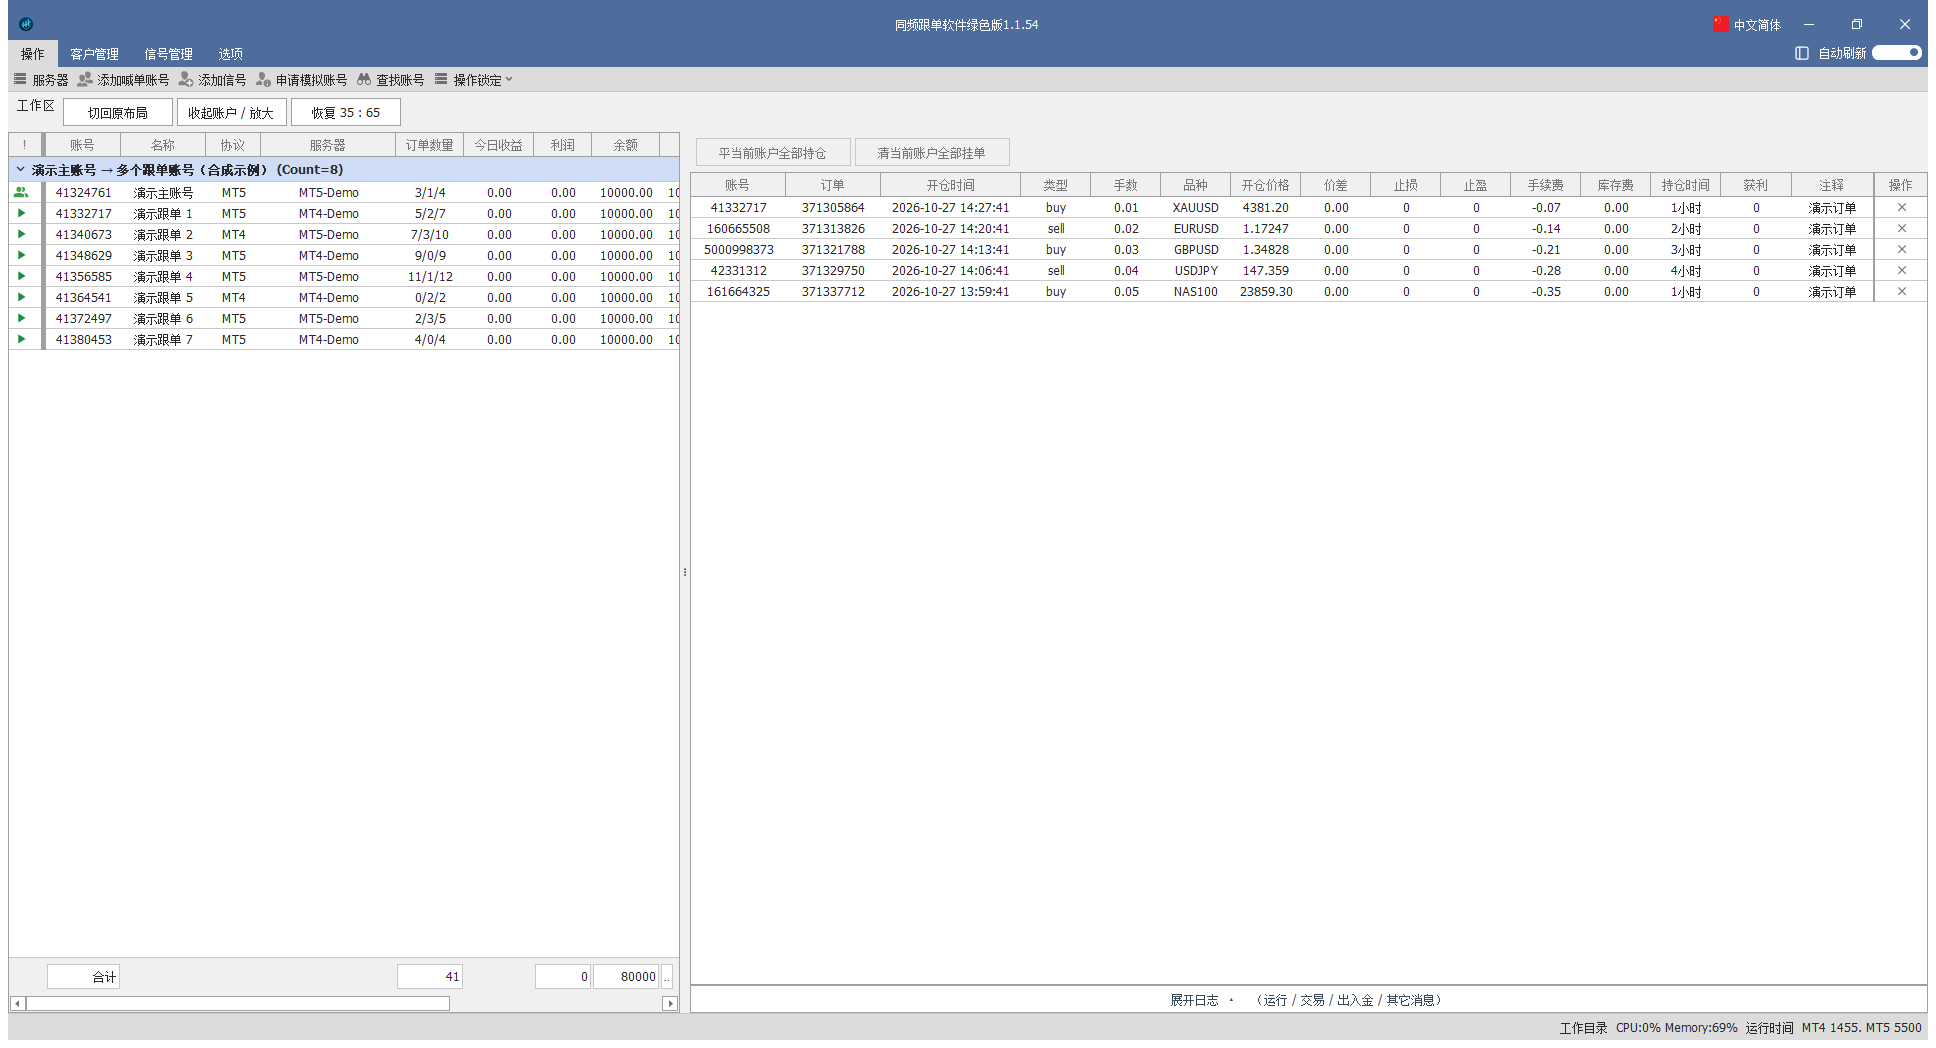Click the 切回原布局 button
The width and height of the screenshot is (1936, 1048).
[118, 113]
